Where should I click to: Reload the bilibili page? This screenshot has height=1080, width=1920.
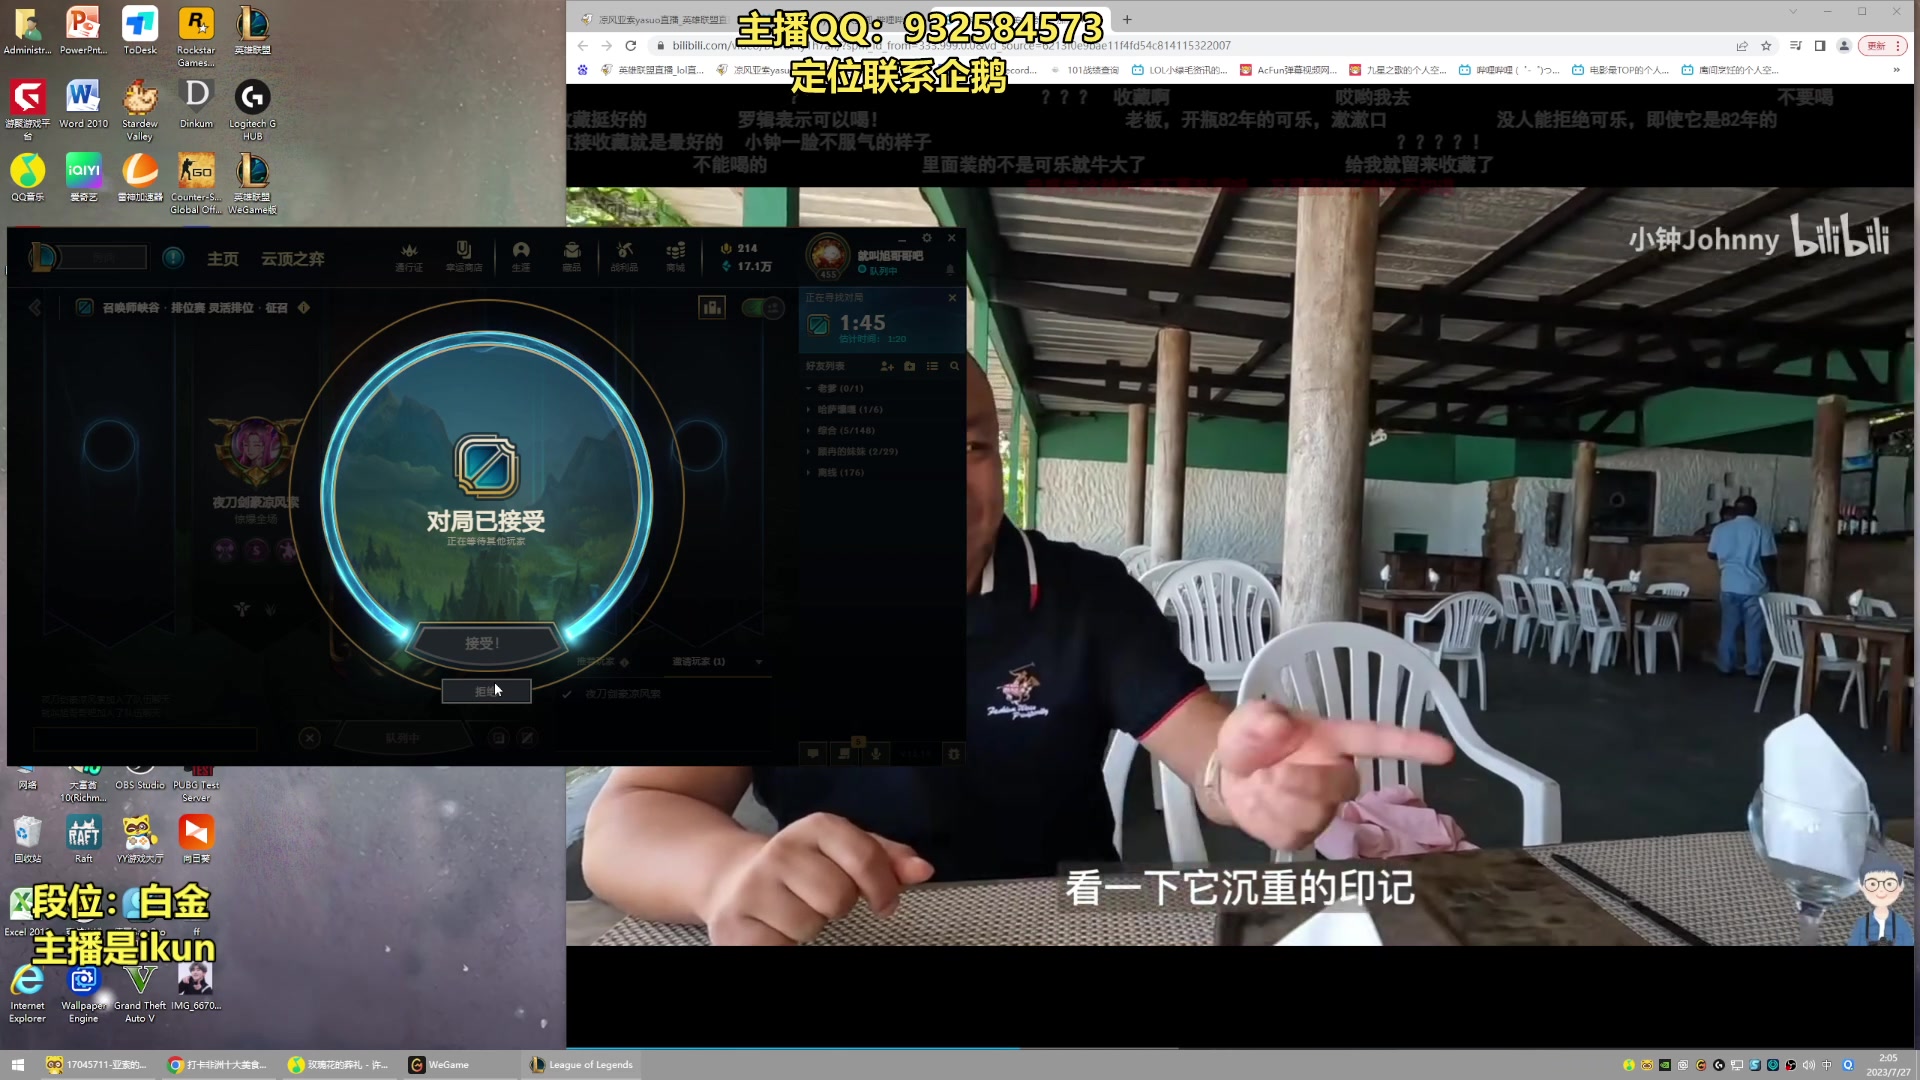pos(631,46)
